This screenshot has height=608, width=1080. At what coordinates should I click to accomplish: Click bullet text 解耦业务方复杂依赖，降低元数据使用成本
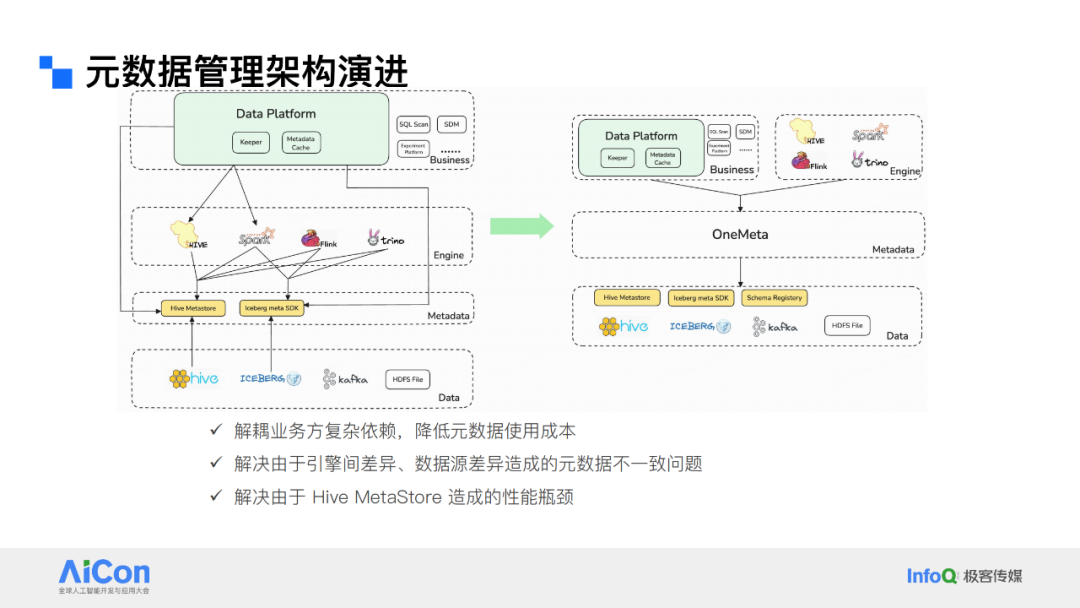click(x=405, y=430)
